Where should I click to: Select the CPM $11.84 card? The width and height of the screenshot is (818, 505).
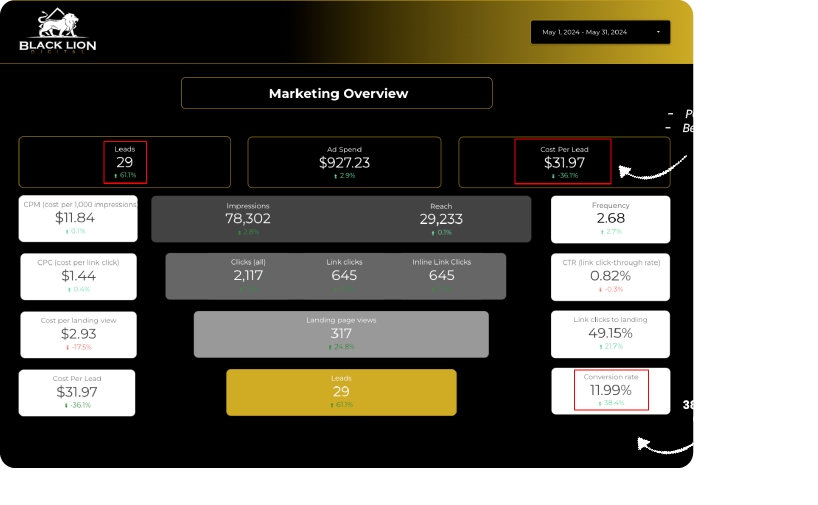point(78,219)
